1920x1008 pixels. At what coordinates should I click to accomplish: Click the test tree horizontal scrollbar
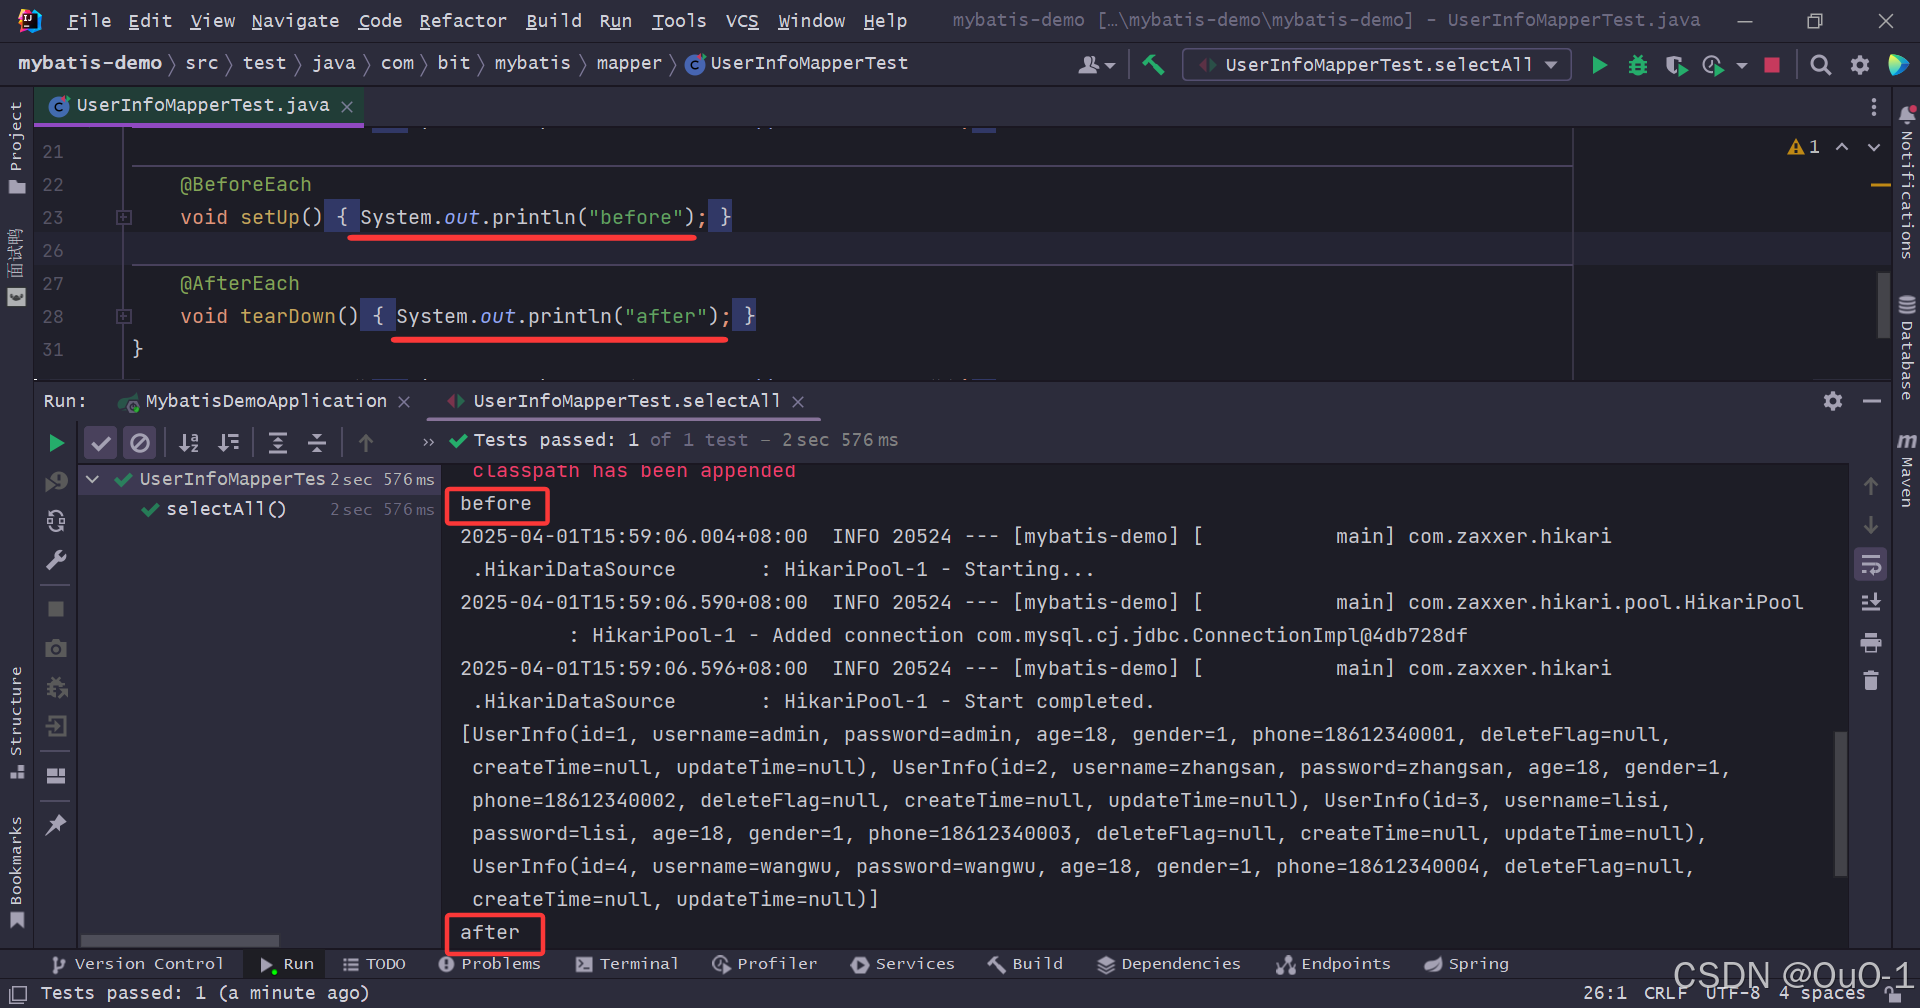[x=180, y=941]
